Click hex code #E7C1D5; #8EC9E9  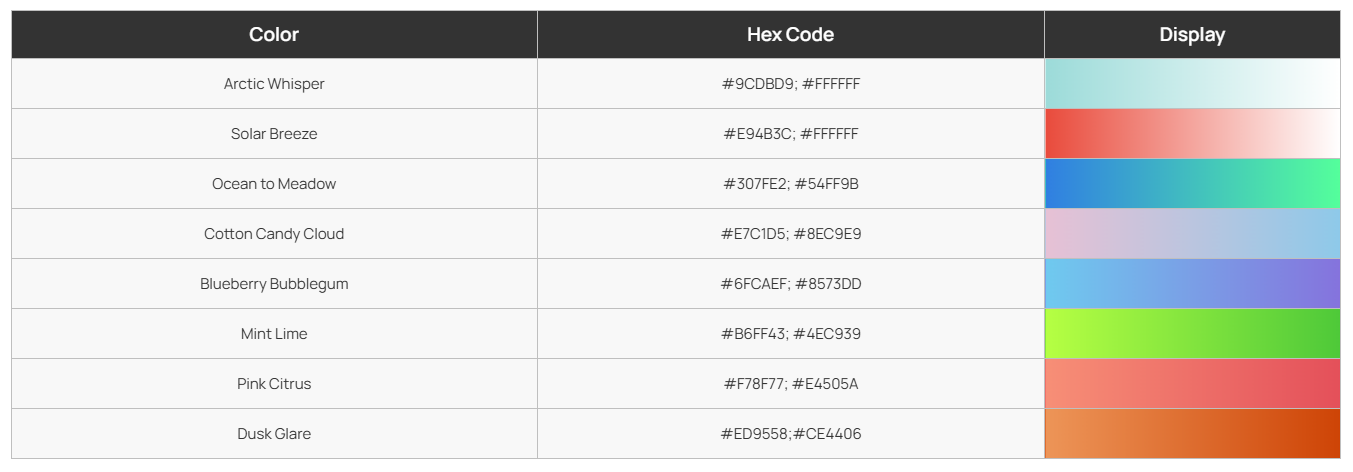pos(790,234)
